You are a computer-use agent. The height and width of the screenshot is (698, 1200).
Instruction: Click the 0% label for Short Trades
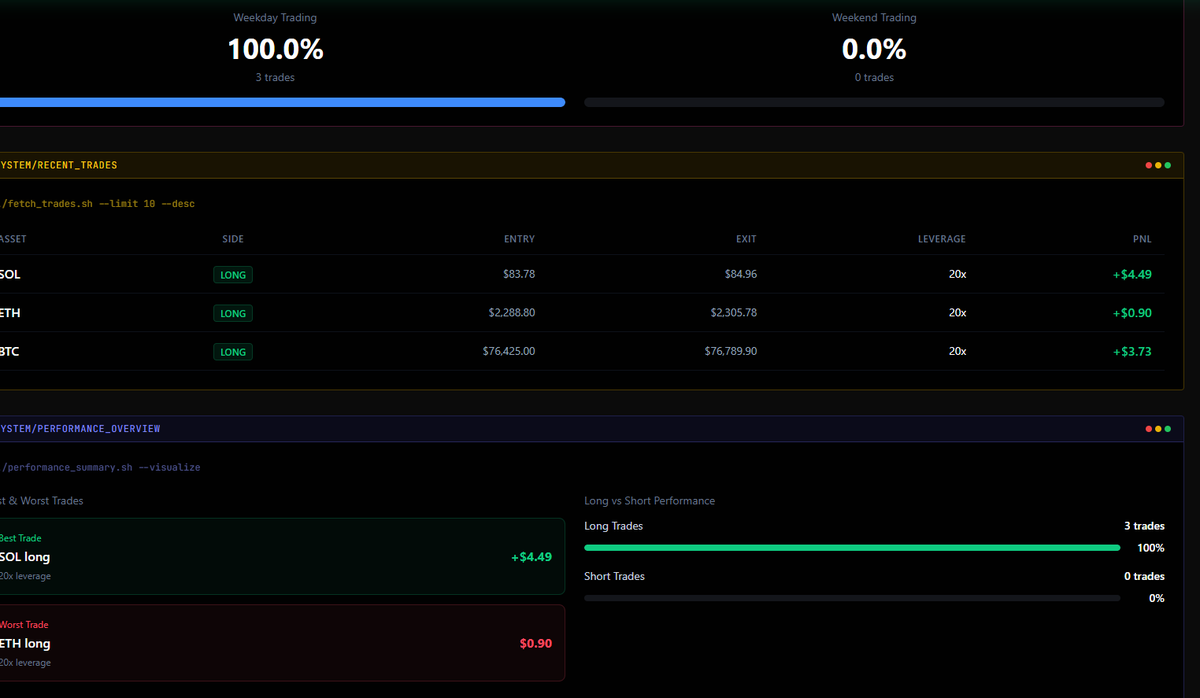click(1157, 598)
